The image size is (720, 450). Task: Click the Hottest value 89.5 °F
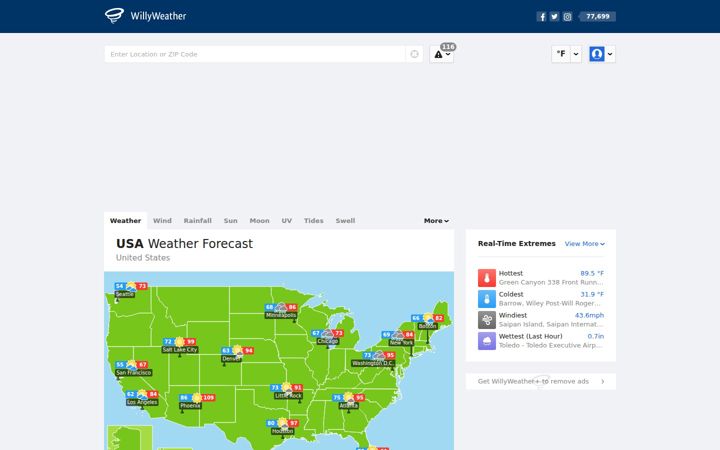(592, 273)
